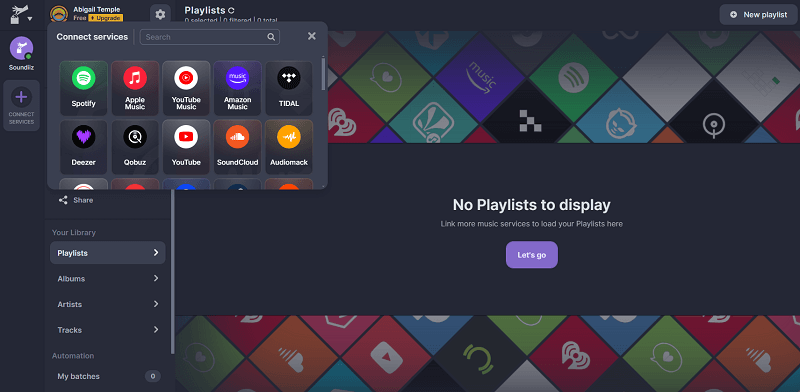Click the services panel scrollbar
This screenshot has height=392, width=800.
click(x=323, y=74)
